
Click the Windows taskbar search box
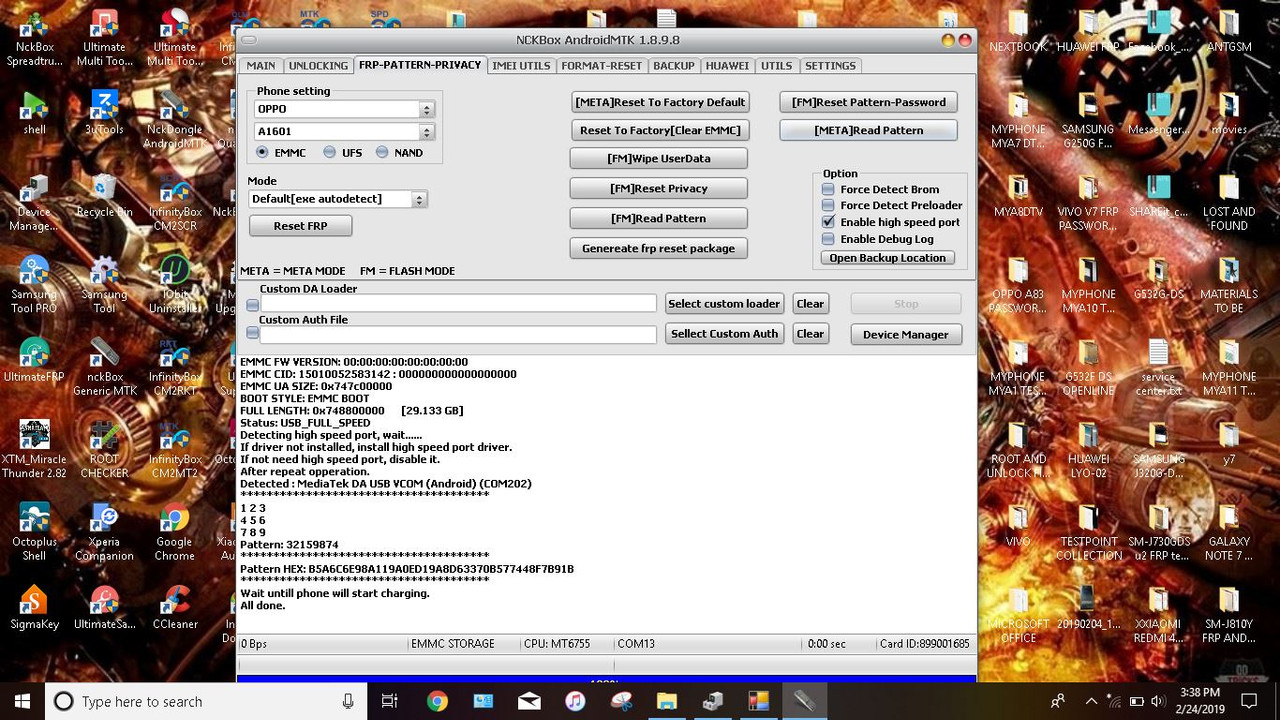point(204,701)
